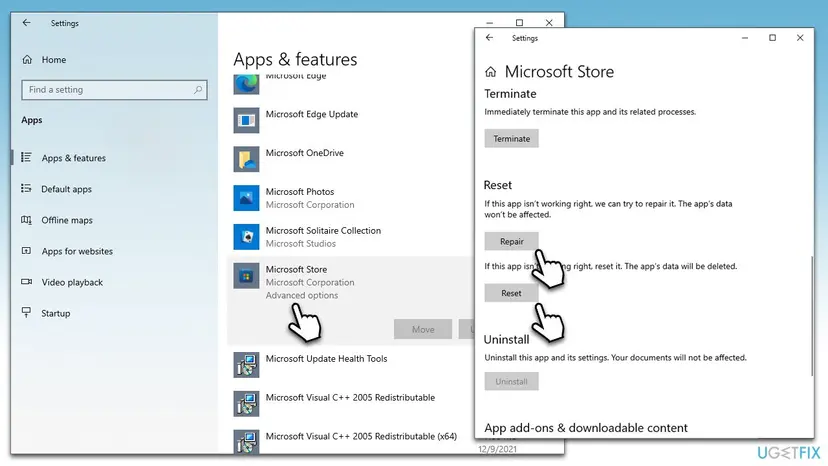Screen dimensions: 828x466
Task: Open Home in the settings sidebar
Action: [x=54, y=60]
